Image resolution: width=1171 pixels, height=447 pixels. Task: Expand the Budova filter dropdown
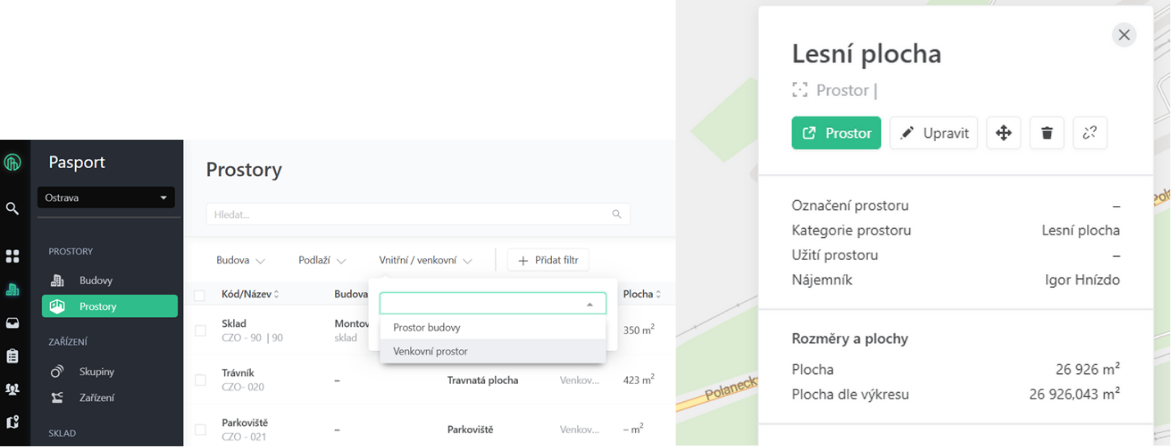click(240, 261)
